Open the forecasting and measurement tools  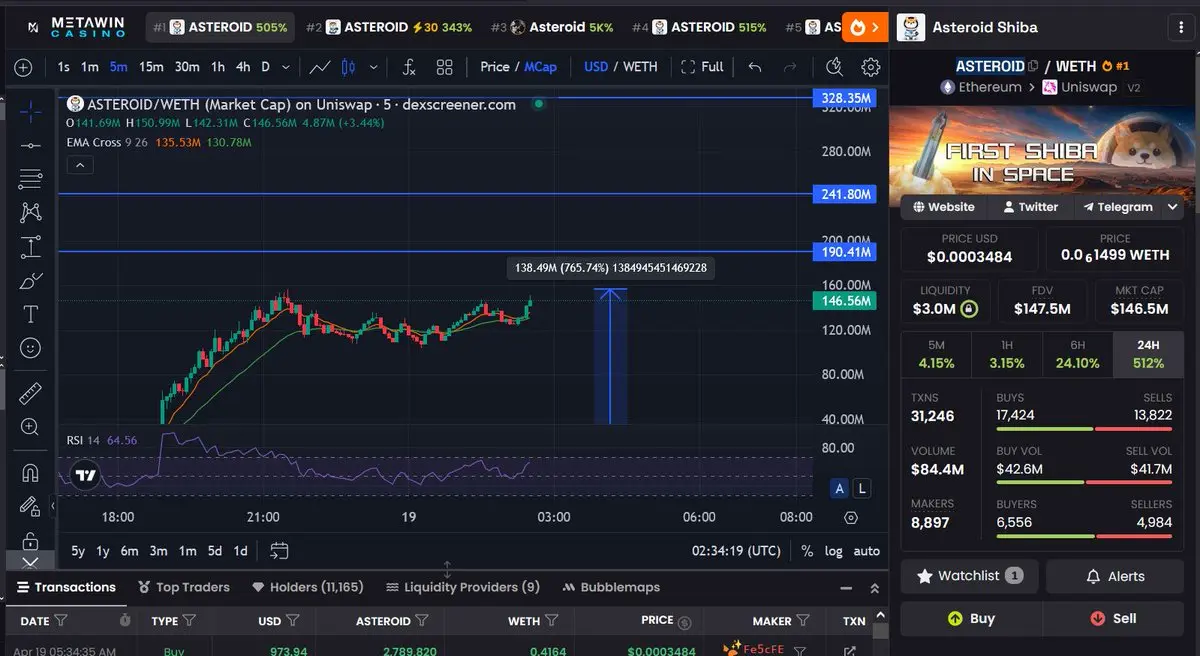(x=31, y=246)
